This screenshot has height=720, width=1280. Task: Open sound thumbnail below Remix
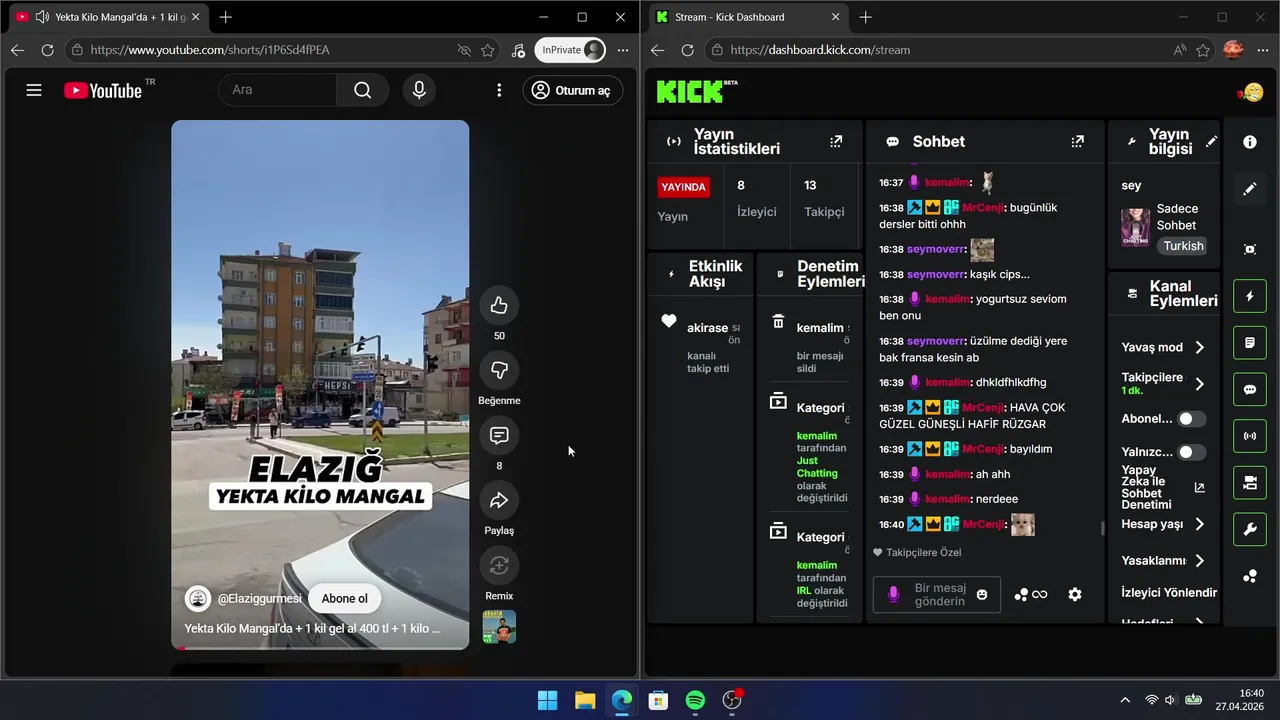click(x=499, y=627)
